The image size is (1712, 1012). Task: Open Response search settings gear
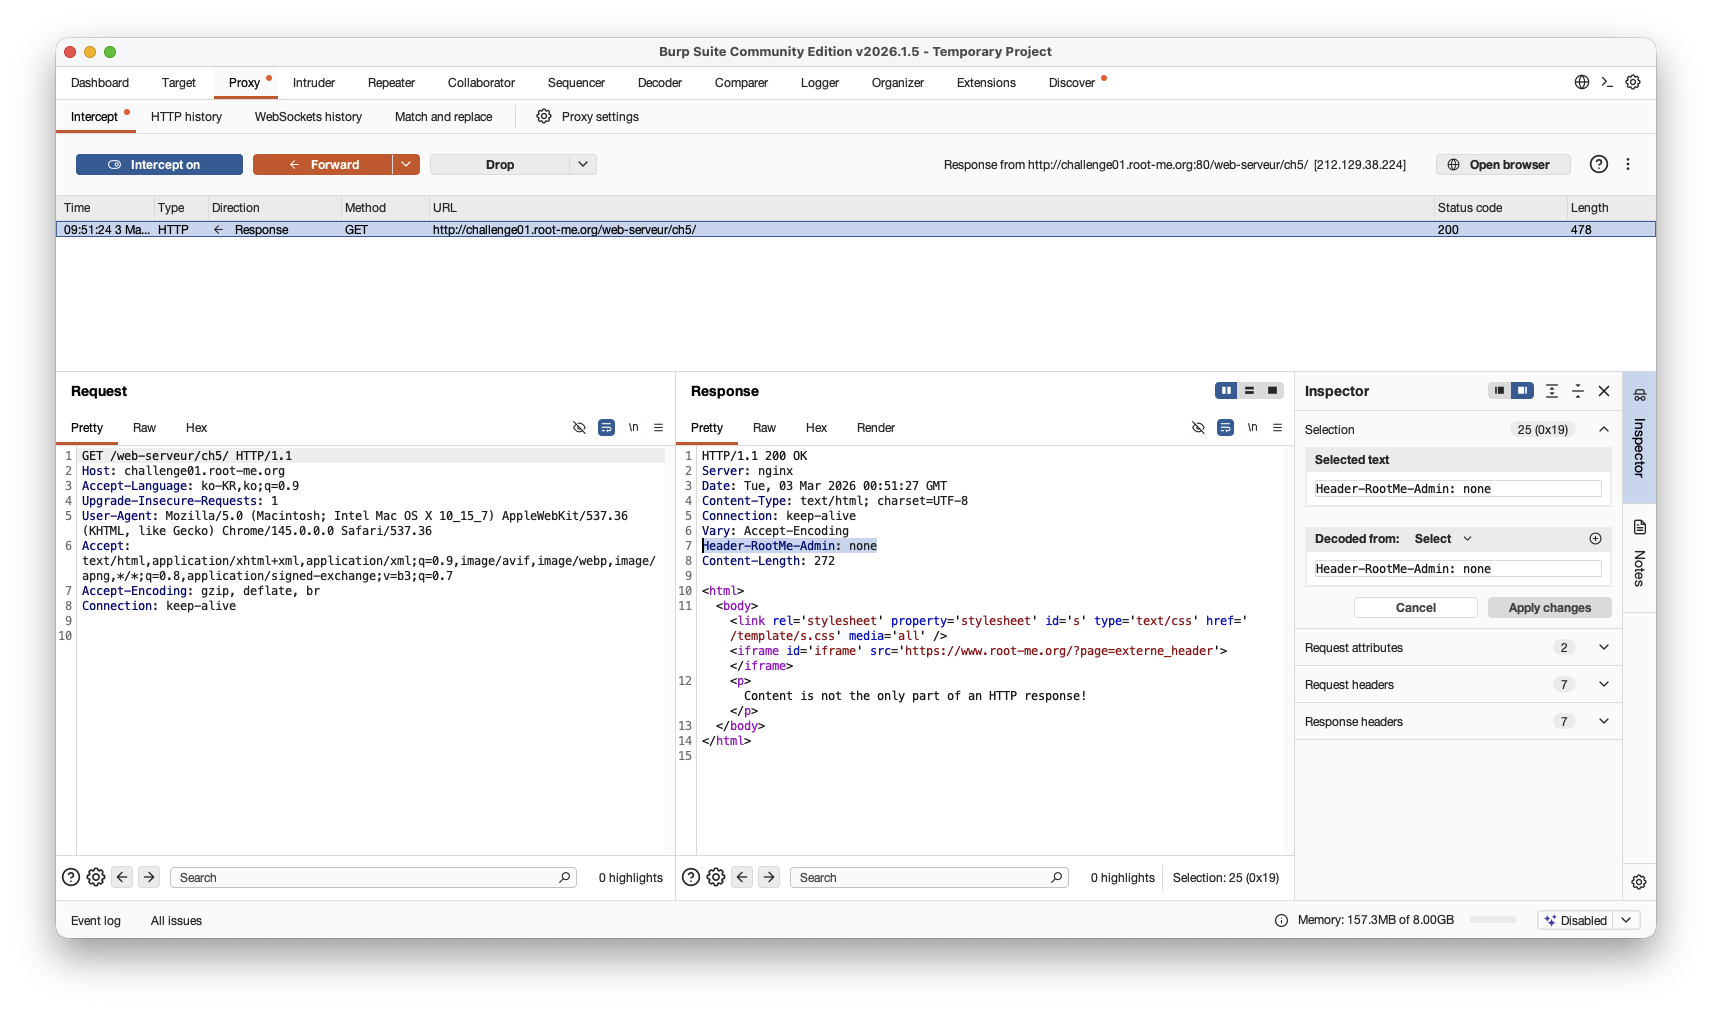click(716, 877)
